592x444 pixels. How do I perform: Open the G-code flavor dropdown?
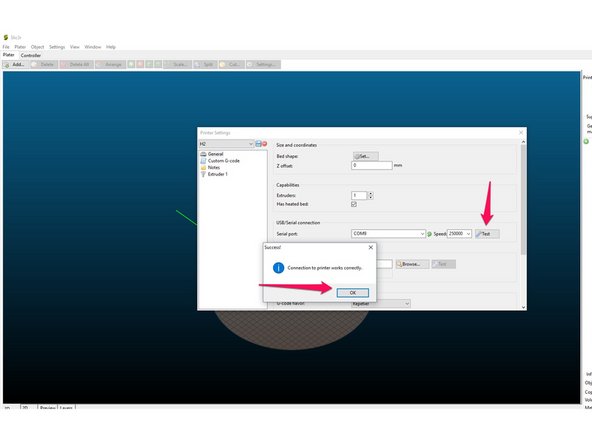[381, 304]
